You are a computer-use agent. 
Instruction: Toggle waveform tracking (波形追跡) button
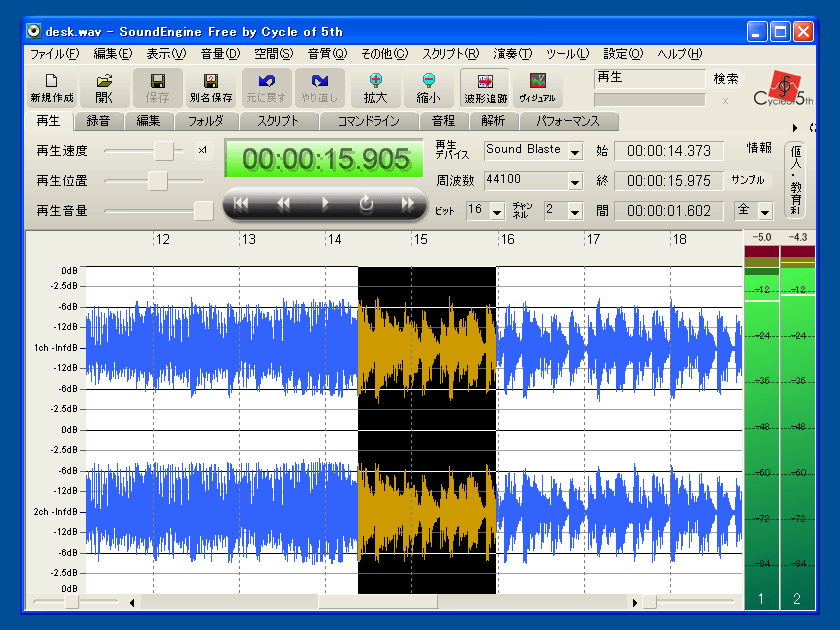click(x=485, y=88)
